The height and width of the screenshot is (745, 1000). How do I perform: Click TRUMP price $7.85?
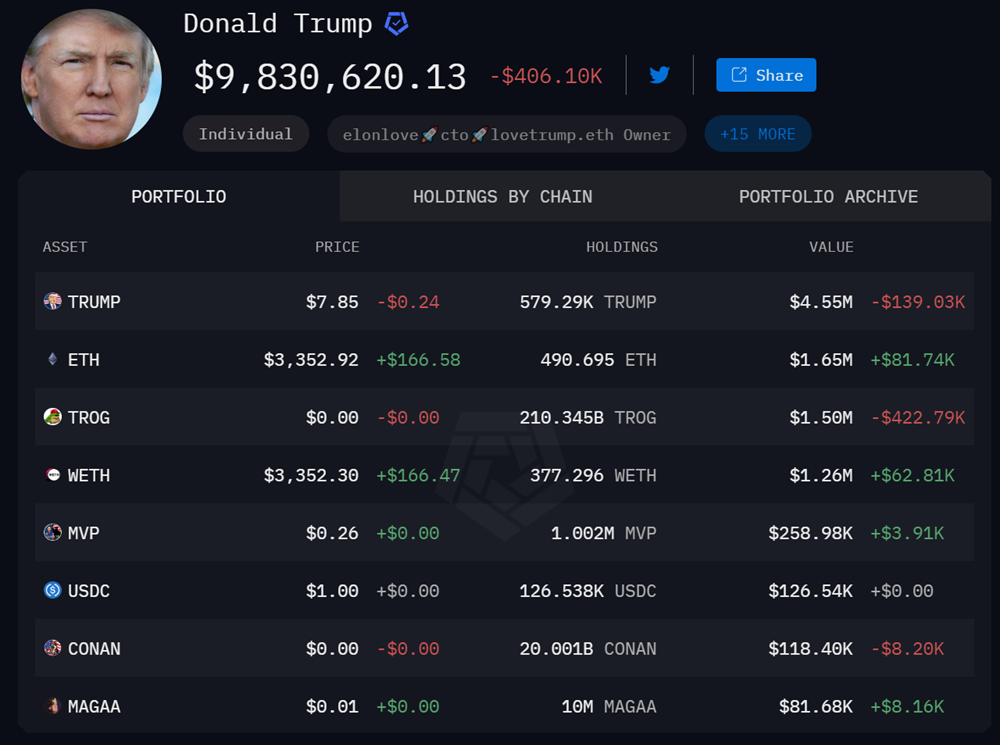coord(332,302)
